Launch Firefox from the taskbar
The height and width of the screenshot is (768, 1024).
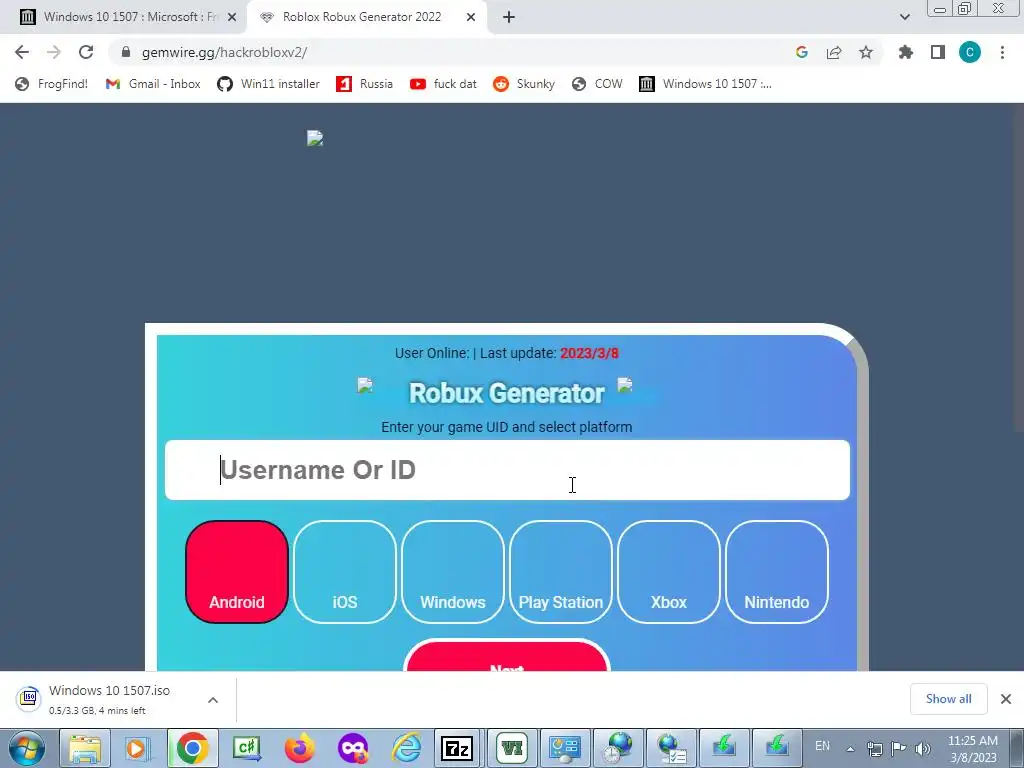[299, 748]
